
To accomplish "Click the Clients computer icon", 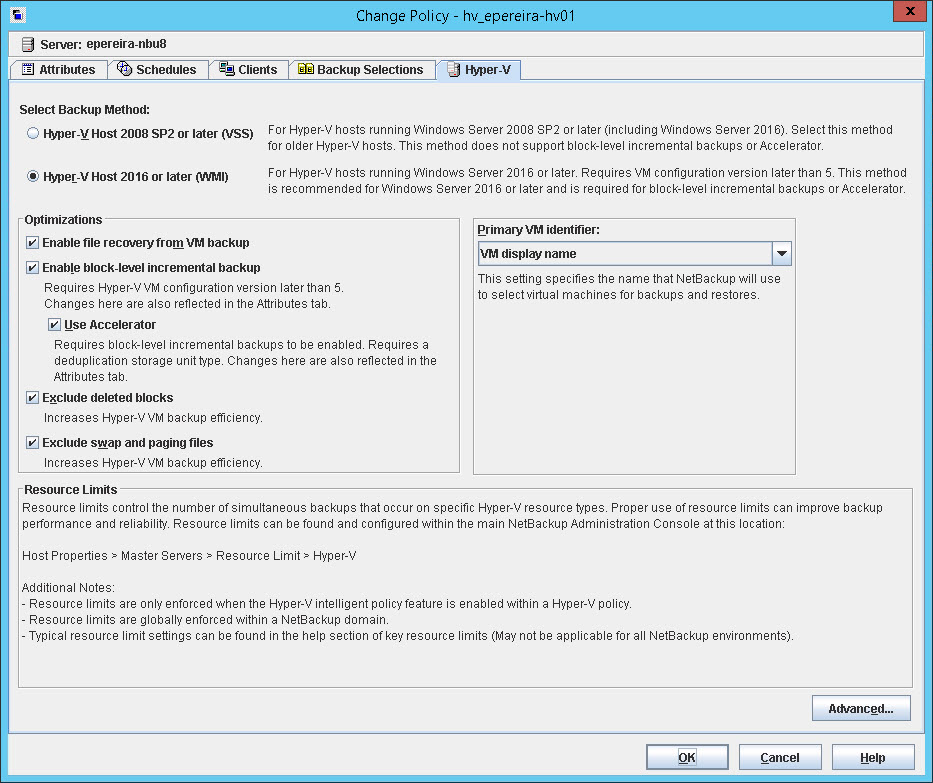I will pyautogui.click(x=226, y=69).
